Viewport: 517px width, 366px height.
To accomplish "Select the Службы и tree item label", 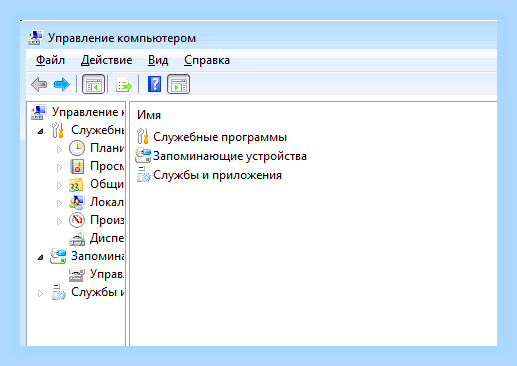I will tap(98, 292).
